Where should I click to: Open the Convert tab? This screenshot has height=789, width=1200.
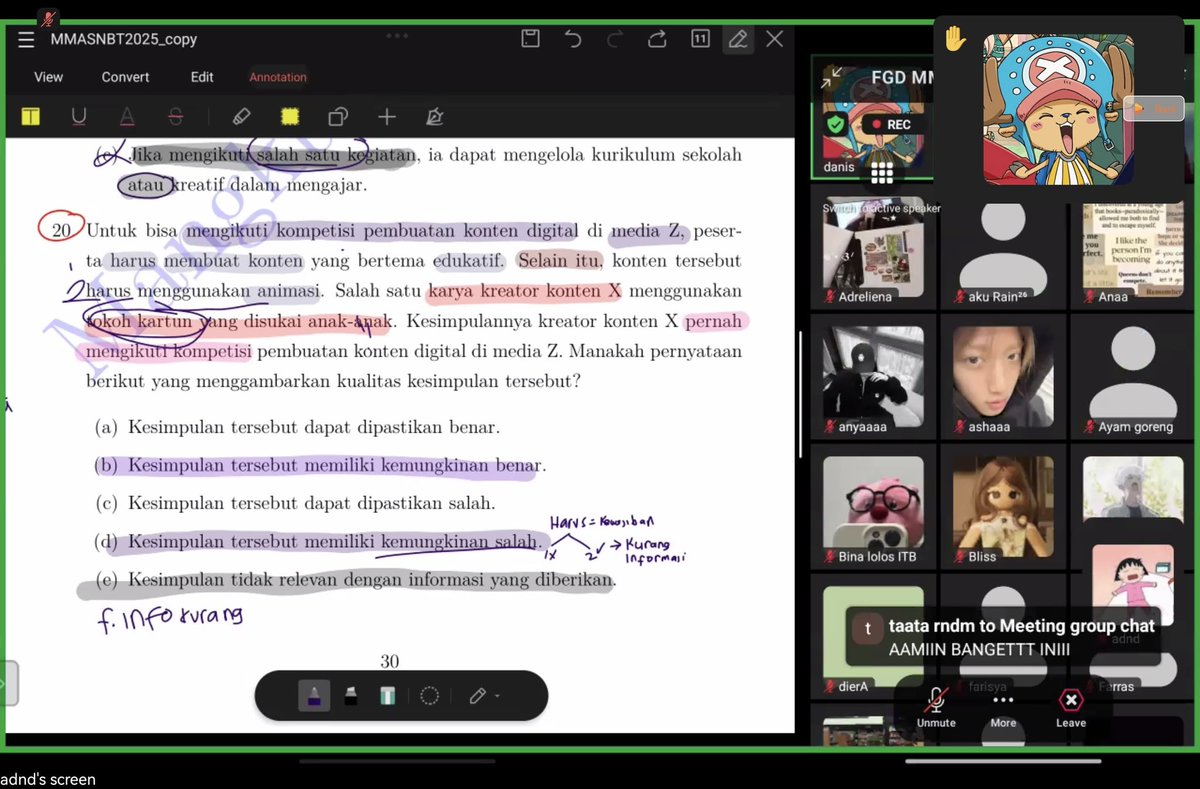(125, 77)
